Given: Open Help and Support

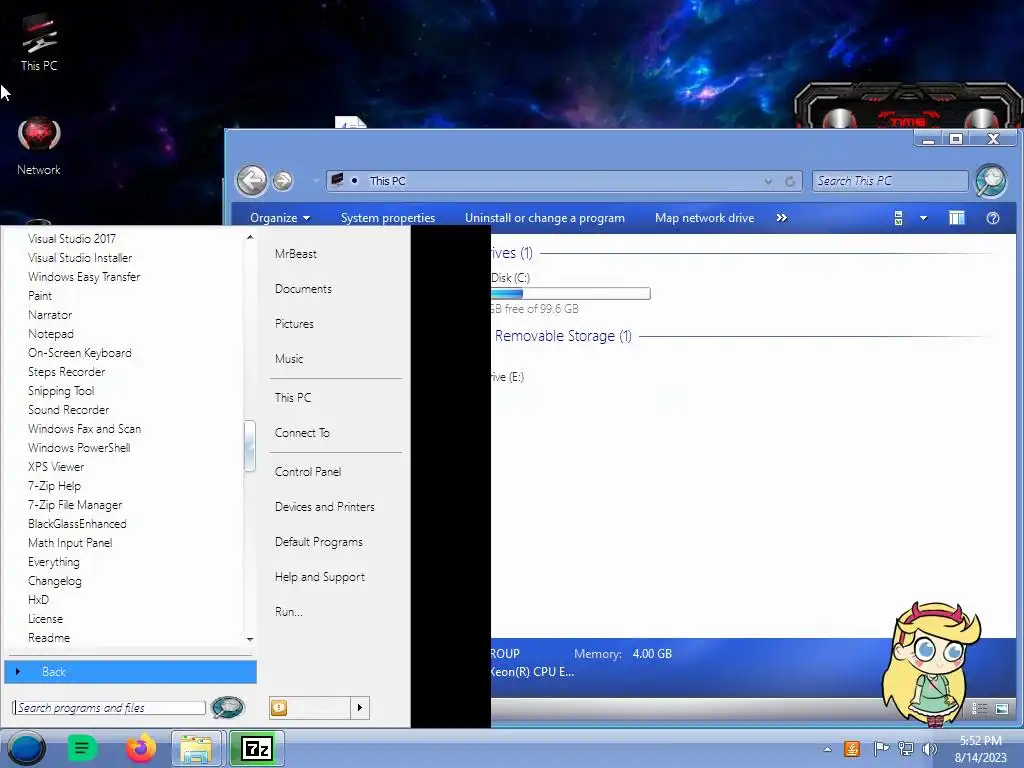Looking at the screenshot, I should point(320,577).
